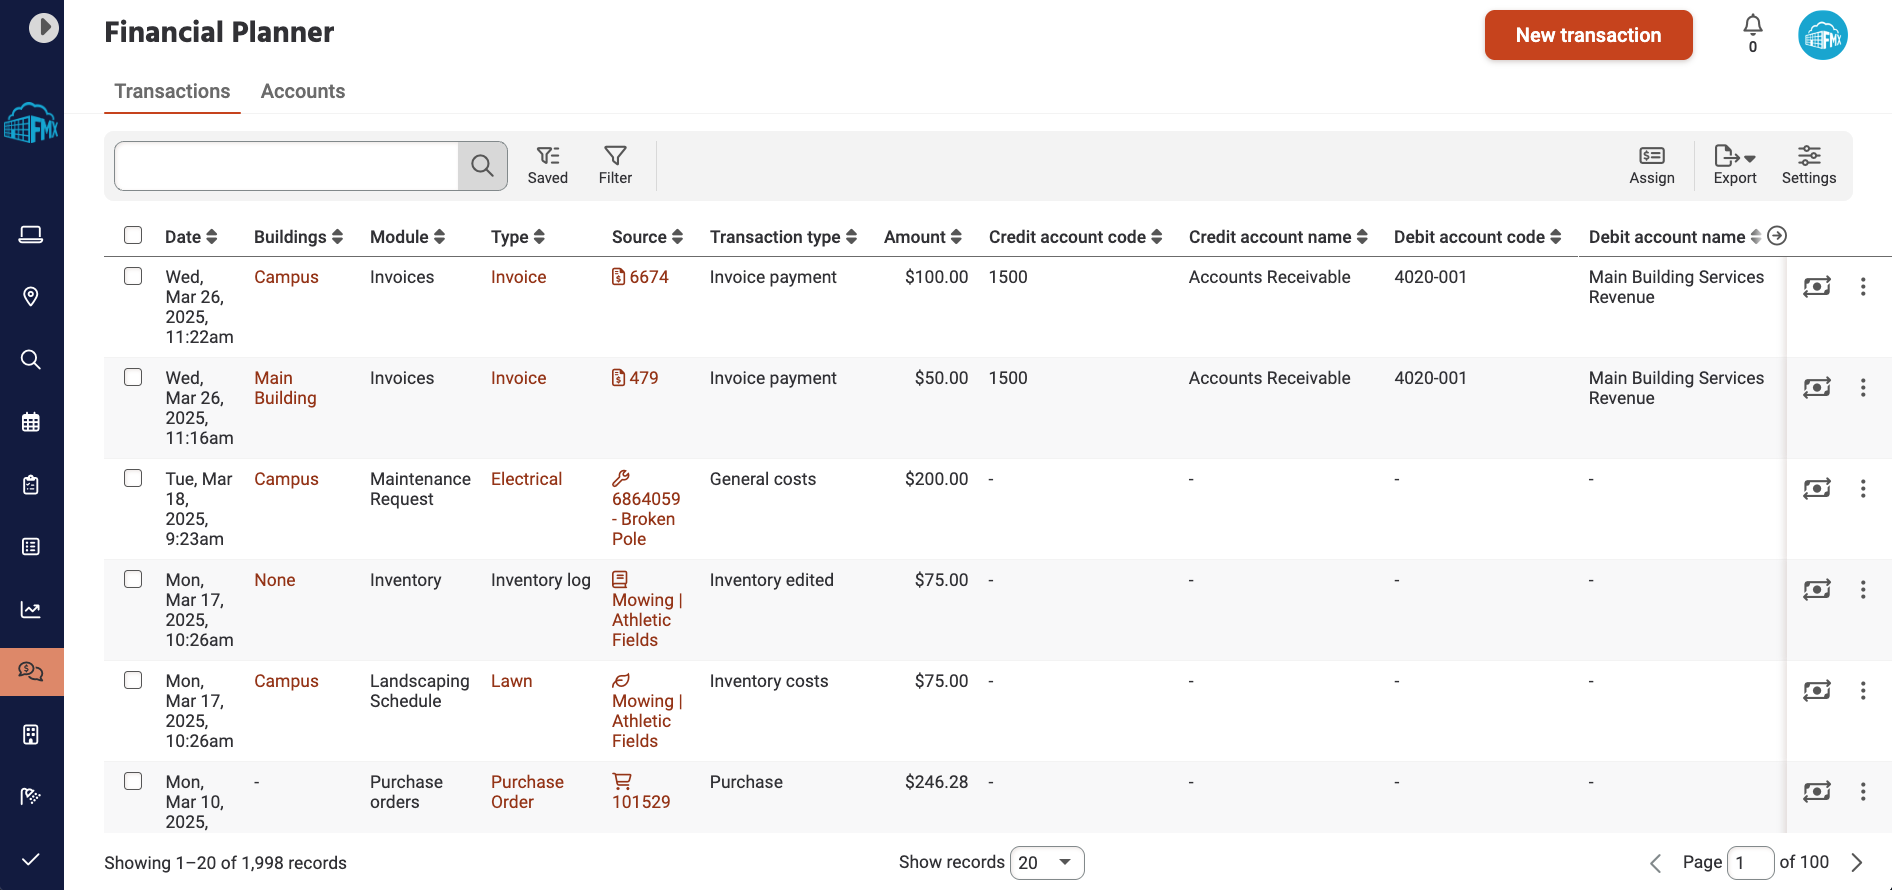
Task: Click the New transaction button
Action: (x=1588, y=35)
